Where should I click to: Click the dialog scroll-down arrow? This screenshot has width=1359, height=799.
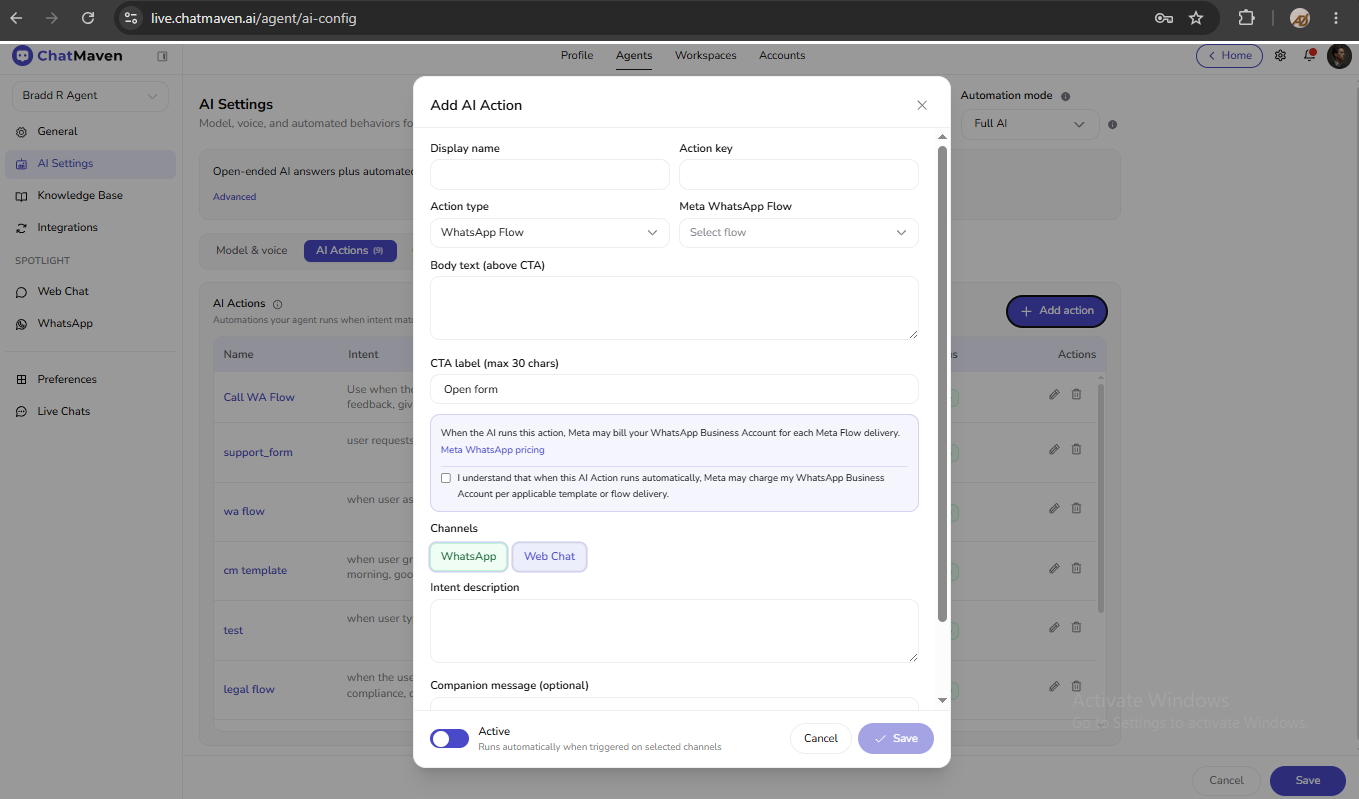[942, 700]
